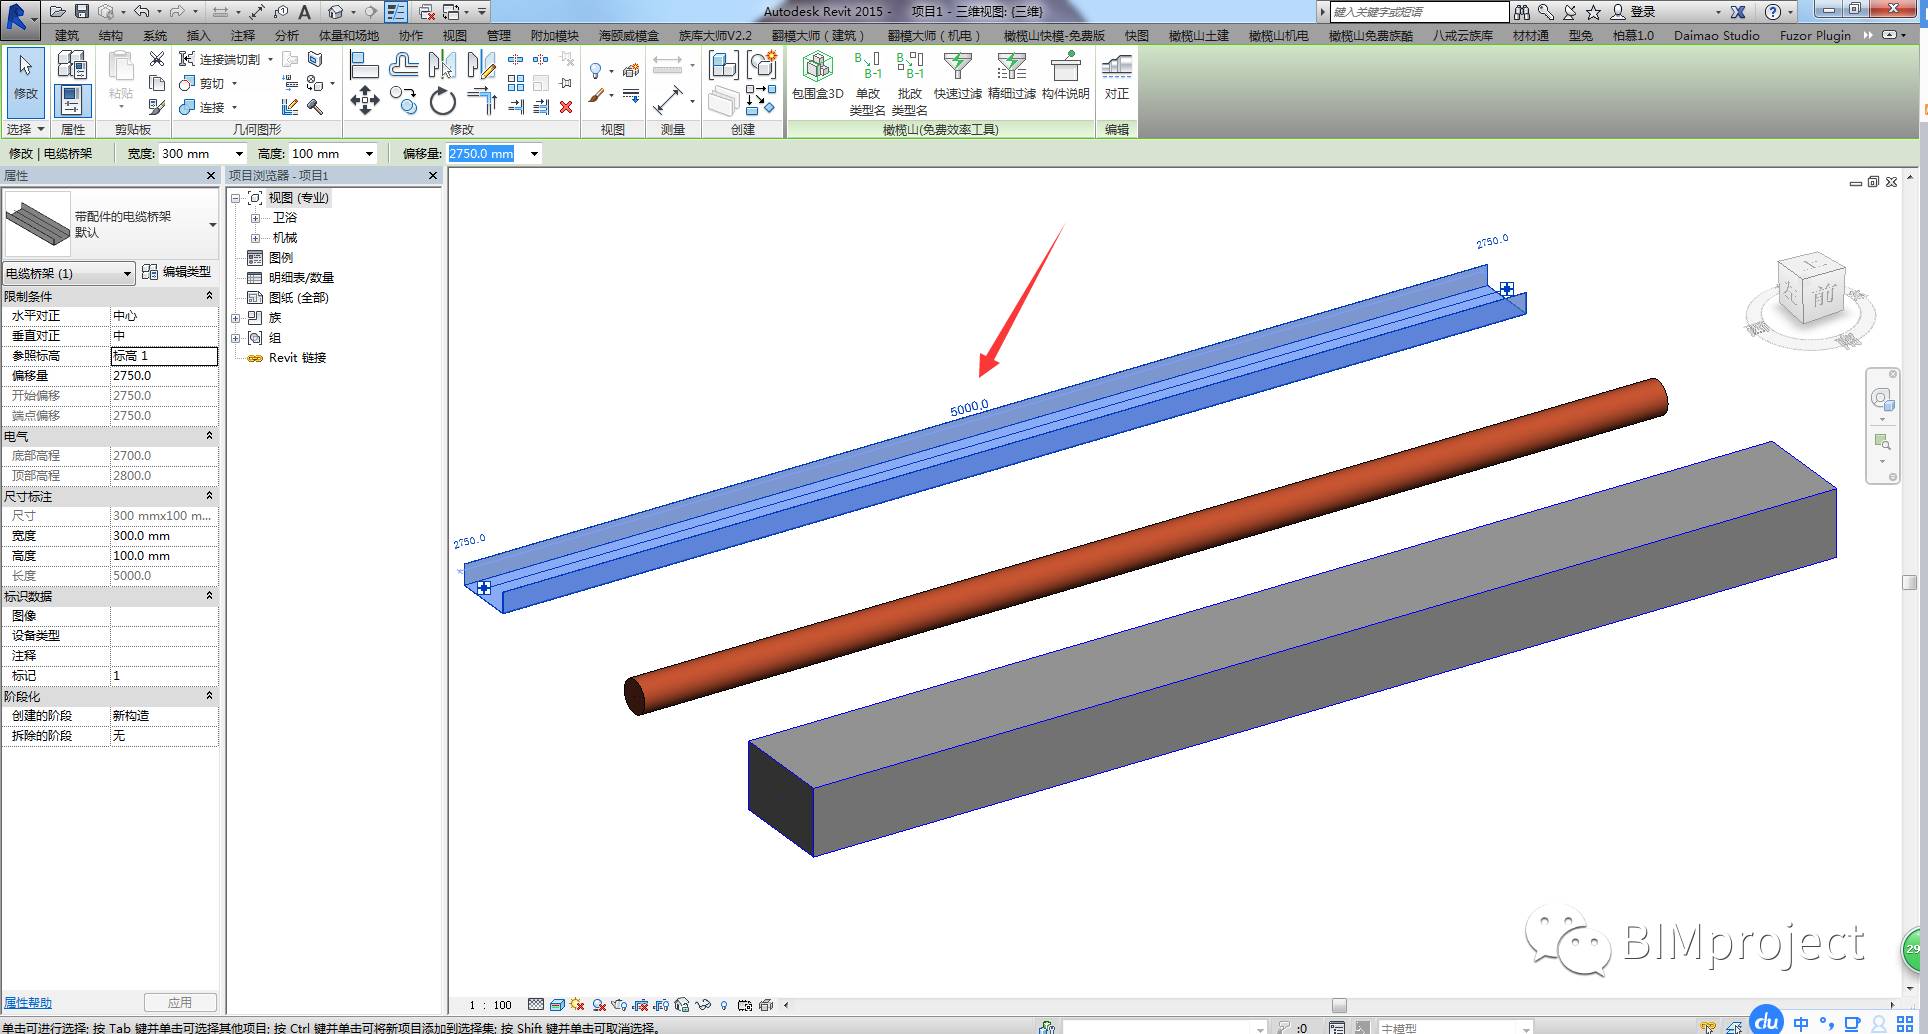Click the 精细过滤 filter icon
This screenshot has height=1034, width=1928.
[1012, 76]
